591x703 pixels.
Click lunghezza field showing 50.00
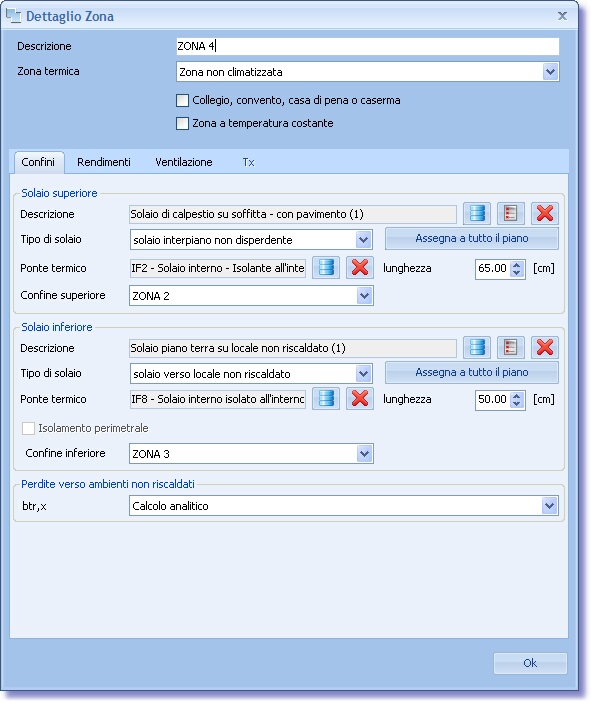(493, 399)
